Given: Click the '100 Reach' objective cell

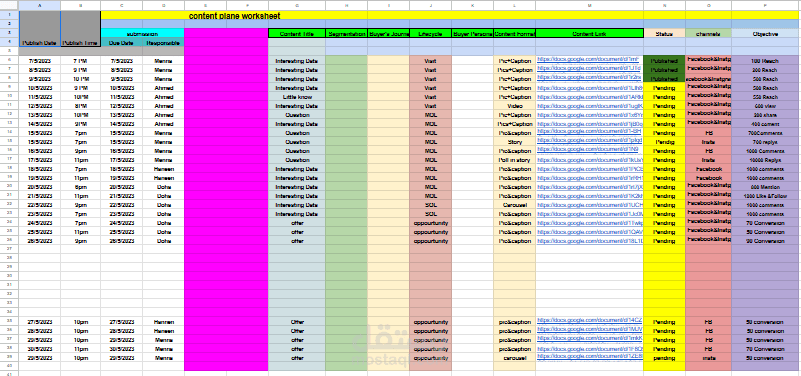Looking at the screenshot, I should (766, 61).
